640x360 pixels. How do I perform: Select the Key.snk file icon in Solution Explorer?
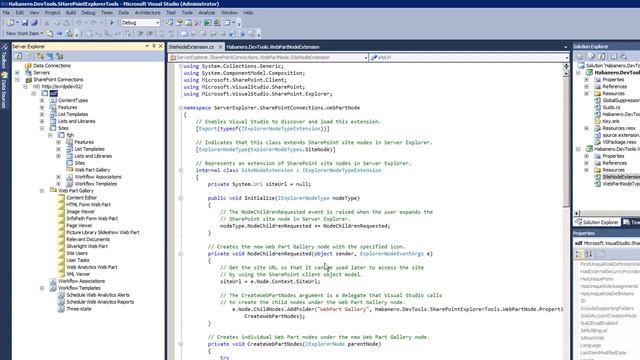(598, 121)
